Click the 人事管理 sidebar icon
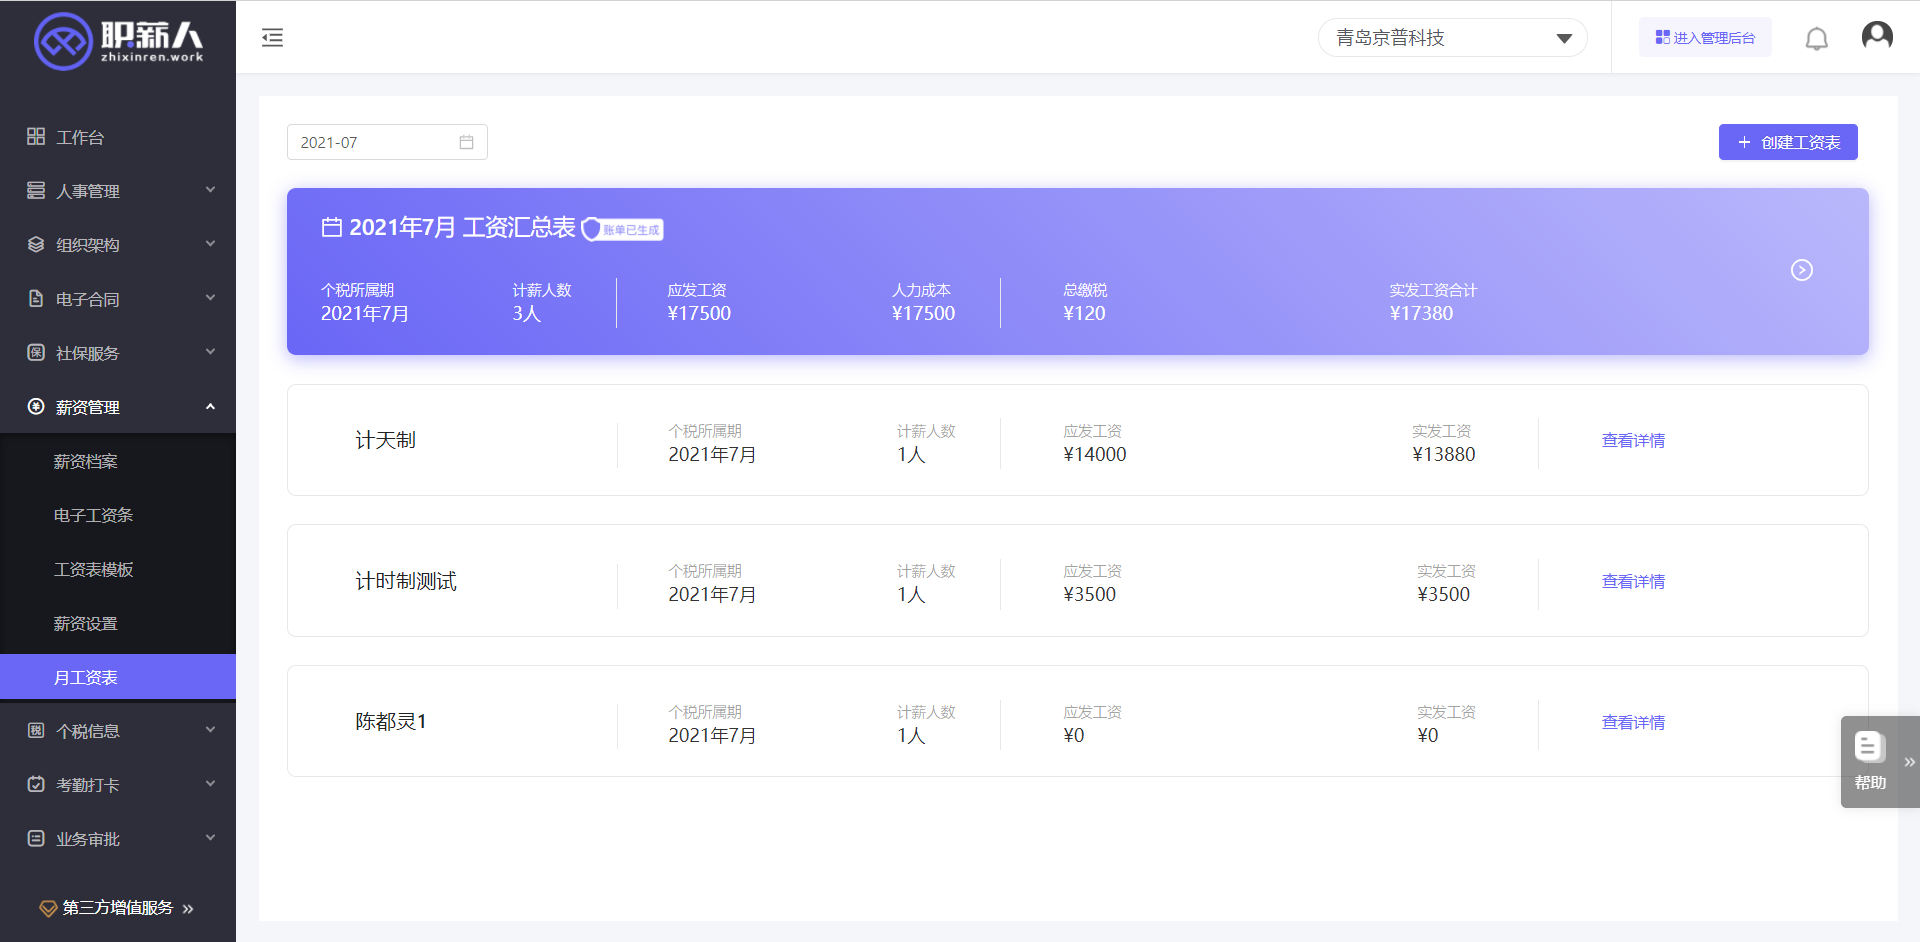This screenshot has height=942, width=1920. pos(36,190)
